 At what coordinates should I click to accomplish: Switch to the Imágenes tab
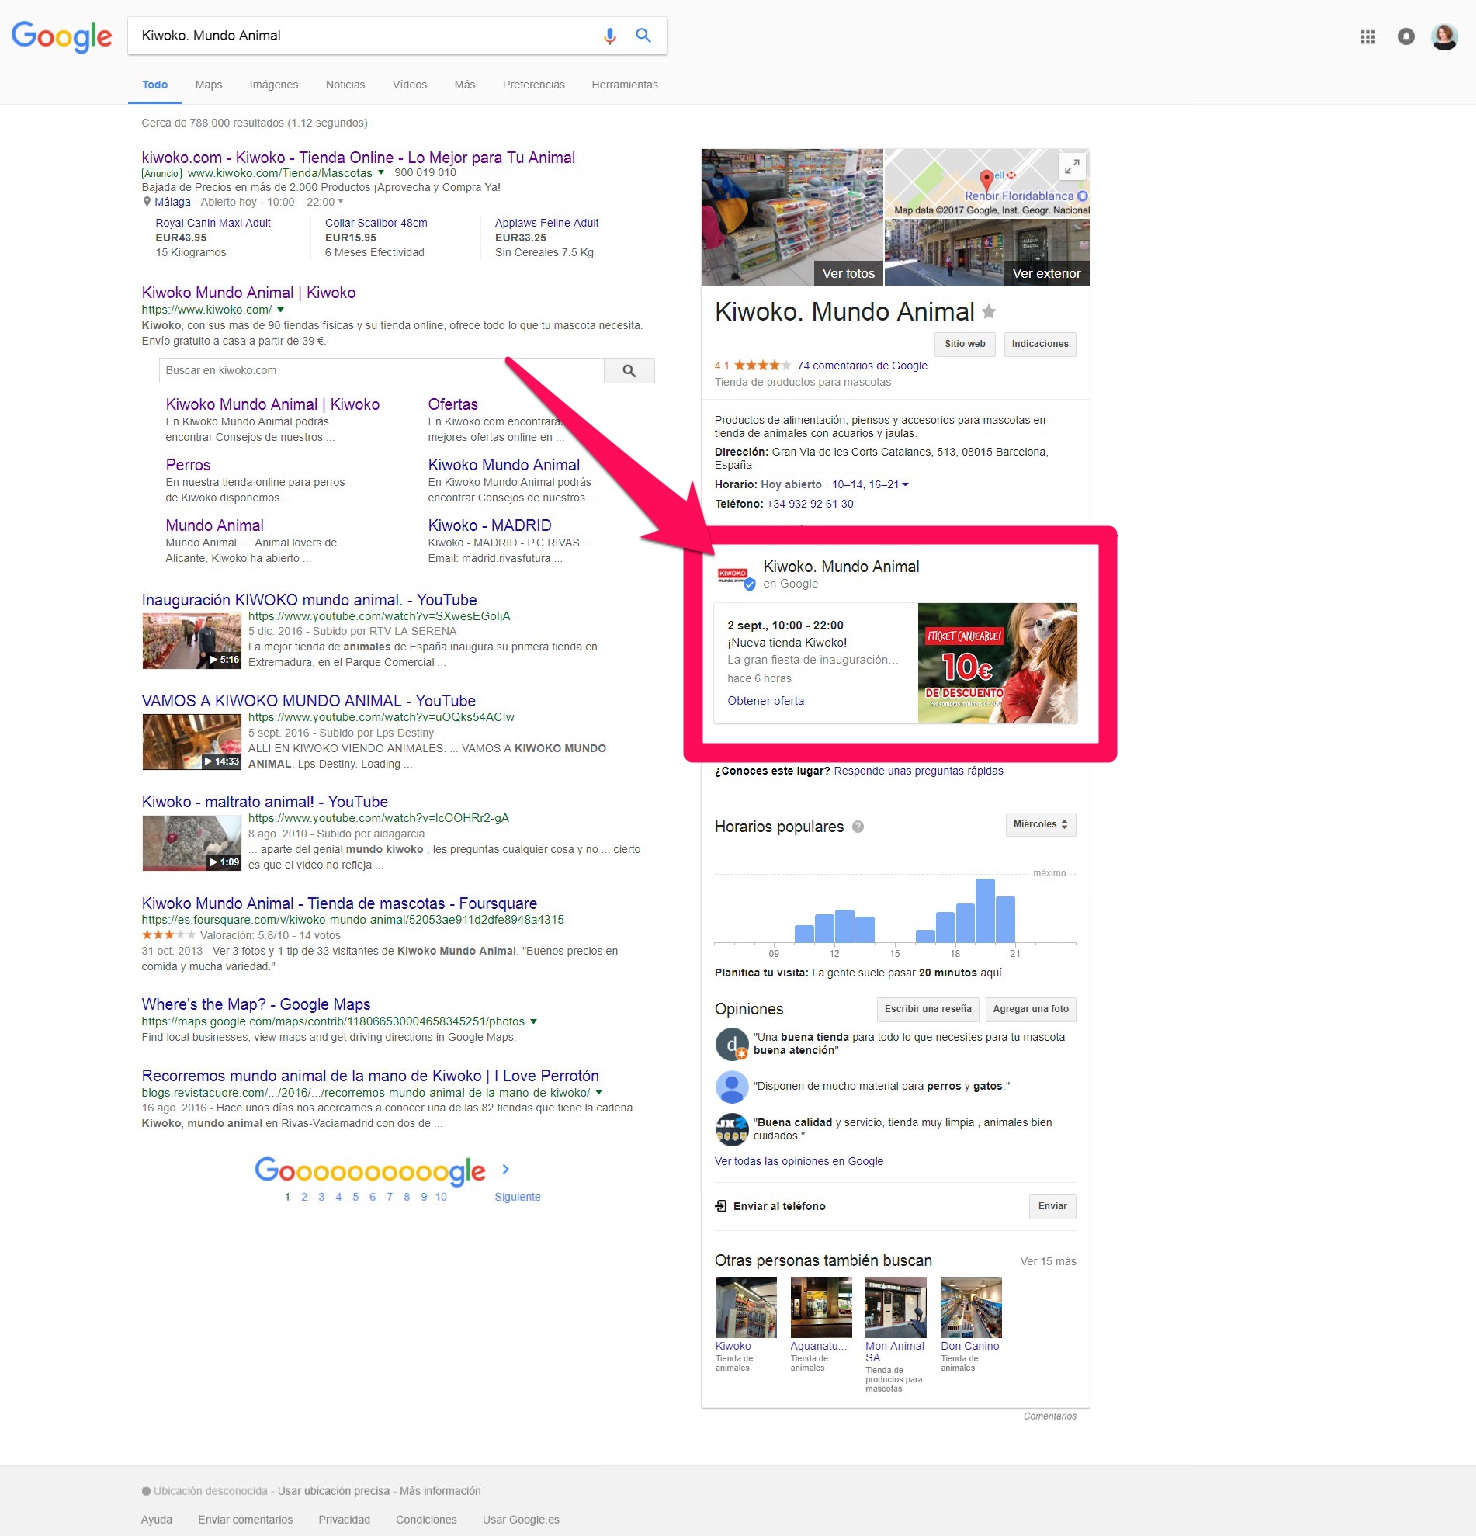[x=274, y=85]
